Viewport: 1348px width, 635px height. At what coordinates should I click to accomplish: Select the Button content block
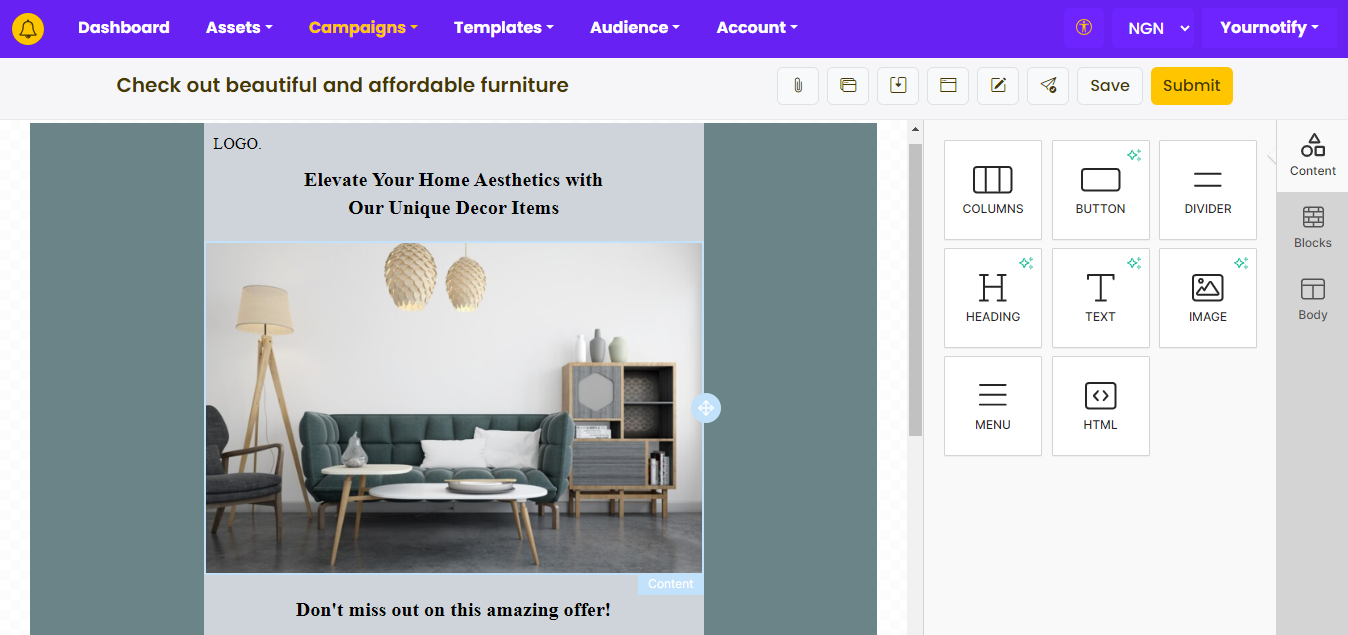pos(1101,190)
